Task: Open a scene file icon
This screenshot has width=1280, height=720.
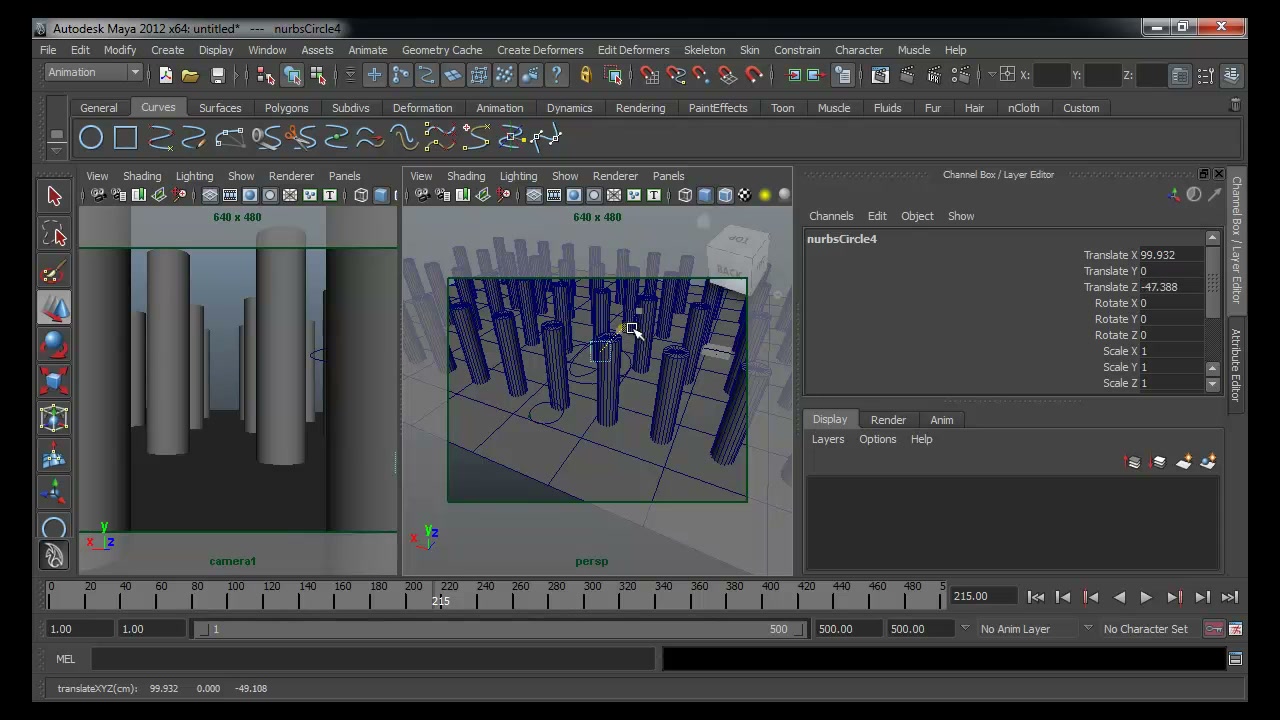Action: click(190, 75)
